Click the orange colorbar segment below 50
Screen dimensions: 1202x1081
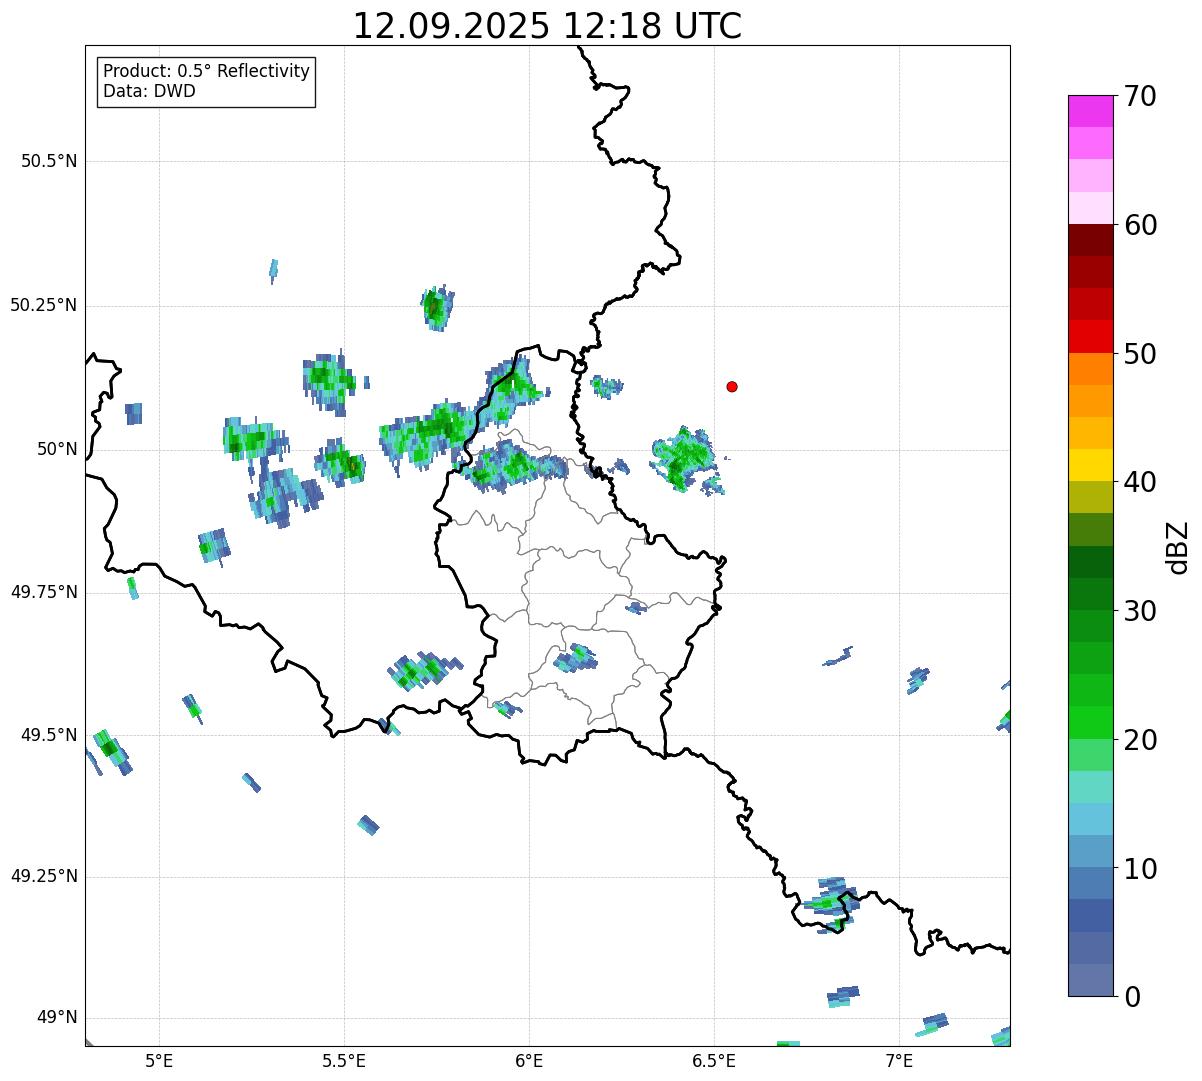tap(1091, 369)
